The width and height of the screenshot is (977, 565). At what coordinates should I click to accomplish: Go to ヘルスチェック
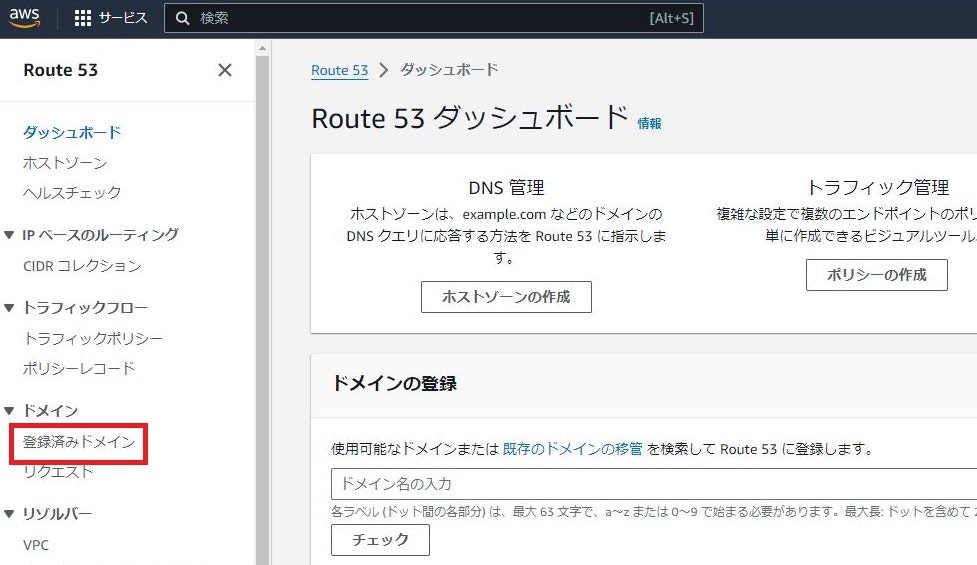coord(72,192)
